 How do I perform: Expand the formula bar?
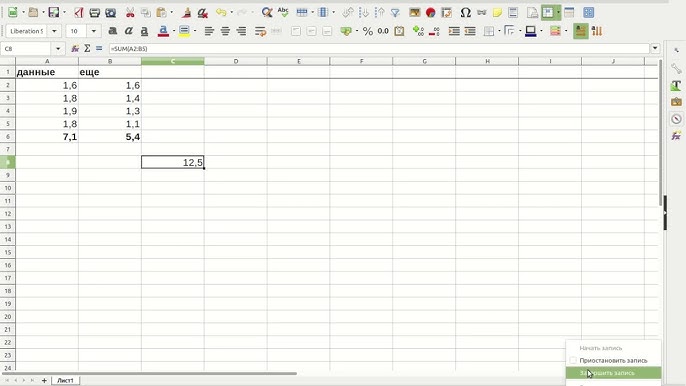pyautogui.click(x=655, y=48)
